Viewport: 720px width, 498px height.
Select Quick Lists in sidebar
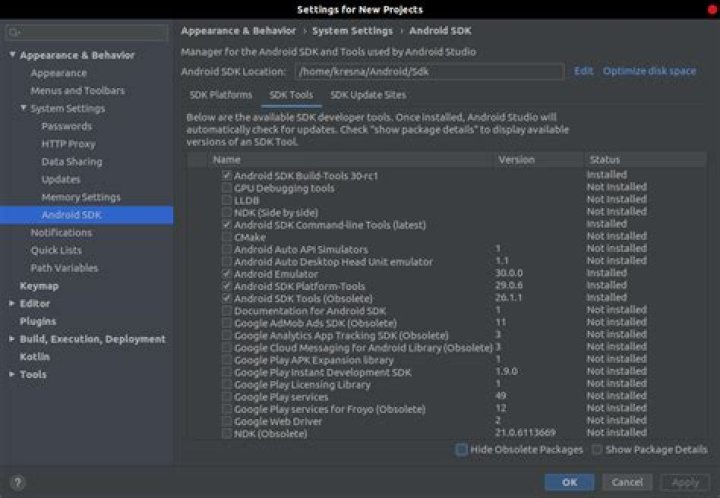(56, 250)
